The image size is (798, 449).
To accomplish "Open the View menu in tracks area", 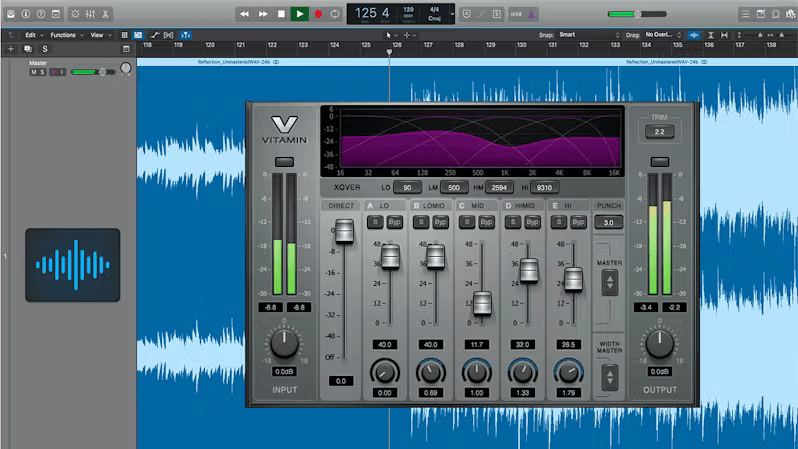I will click(x=100, y=35).
